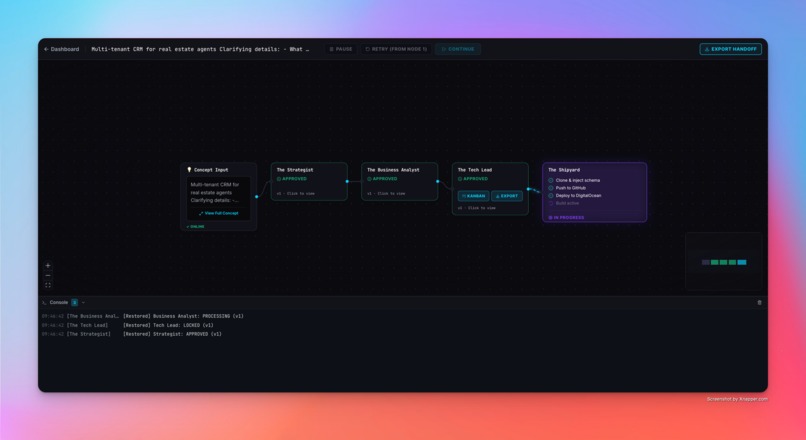Collapse the Console panel with chevron
The height and width of the screenshot is (440, 806).
(x=83, y=303)
